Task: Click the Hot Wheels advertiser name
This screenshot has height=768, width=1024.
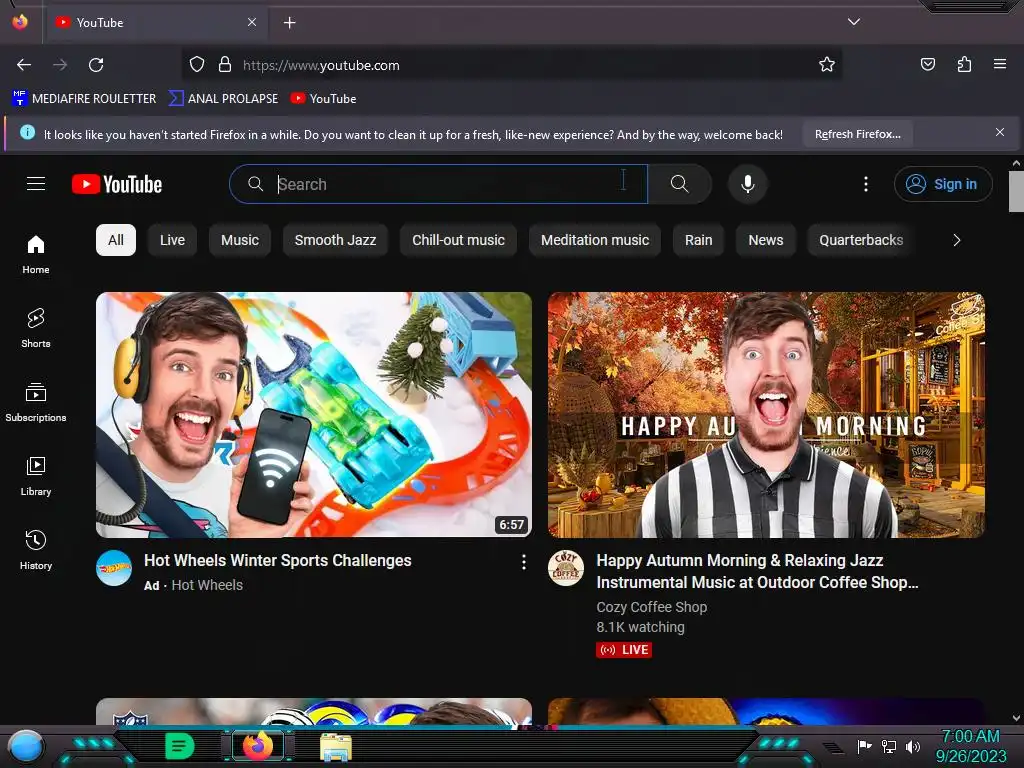Action: [207, 585]
